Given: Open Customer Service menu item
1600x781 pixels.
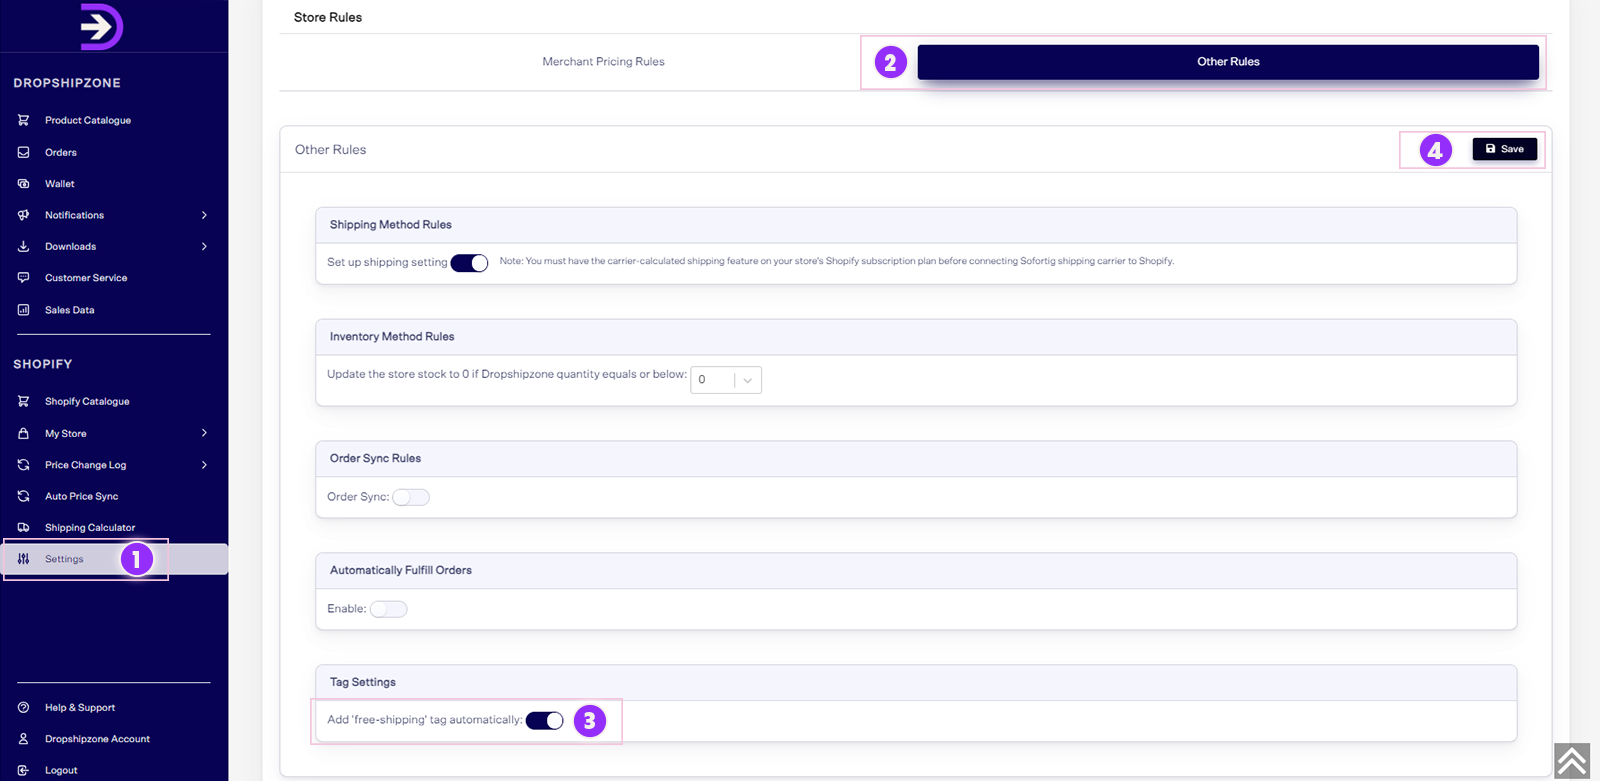Looking at the screenshot, I should [x=86, y=278].
